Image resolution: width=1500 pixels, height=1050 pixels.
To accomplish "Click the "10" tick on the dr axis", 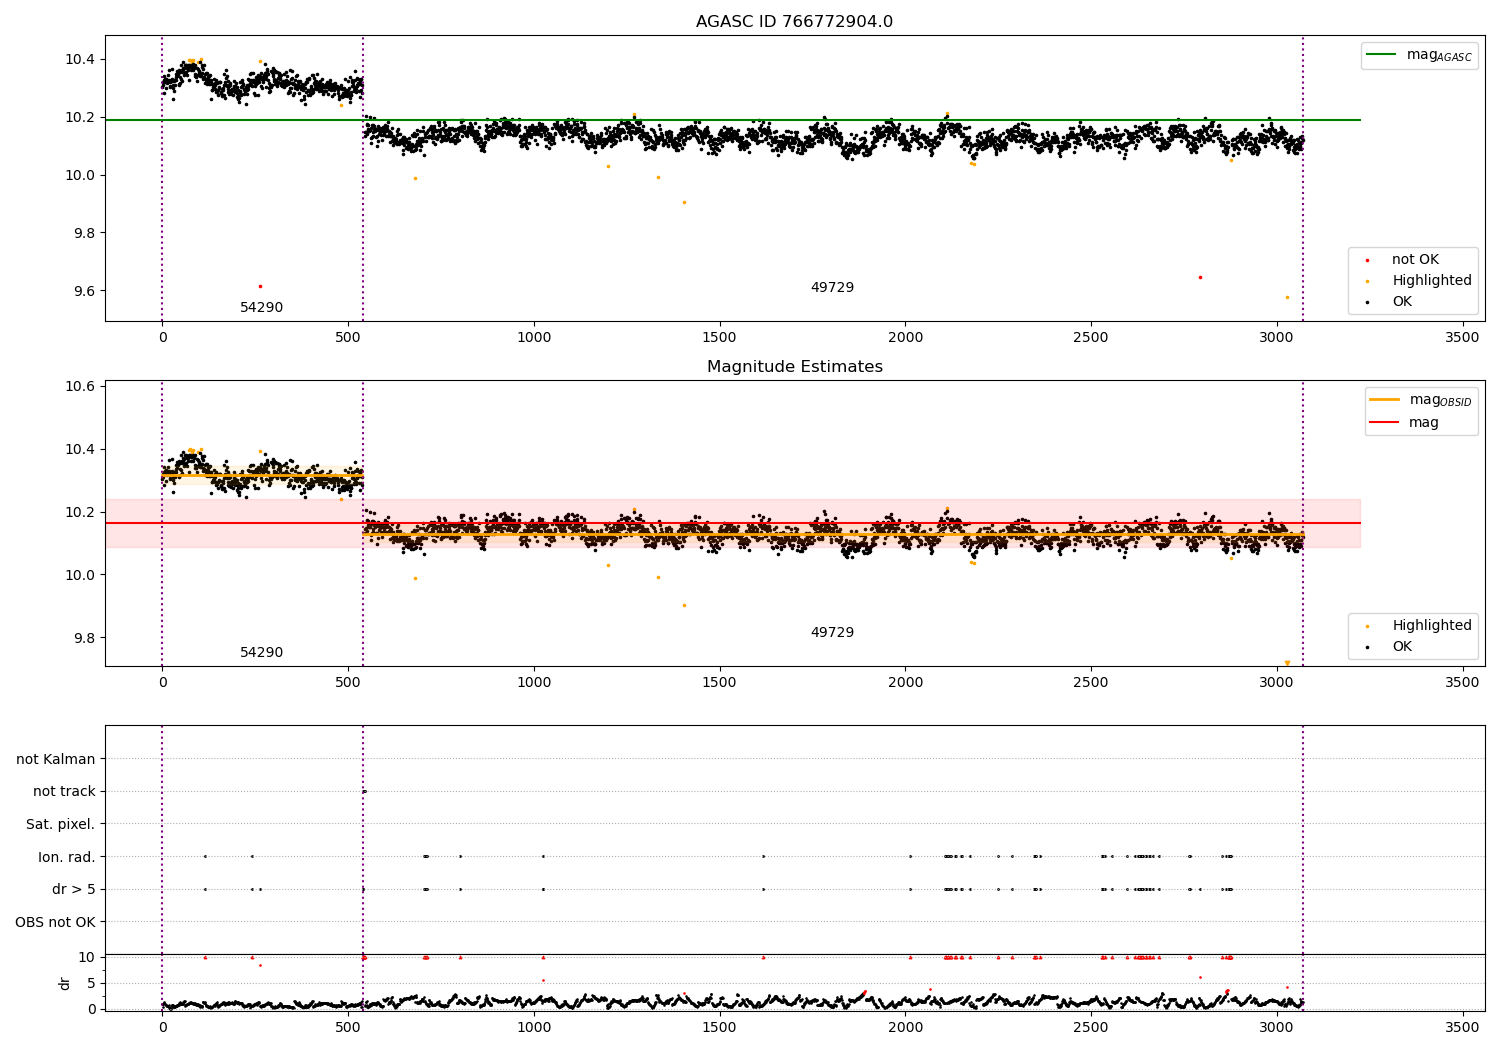I will pos(87,957).
